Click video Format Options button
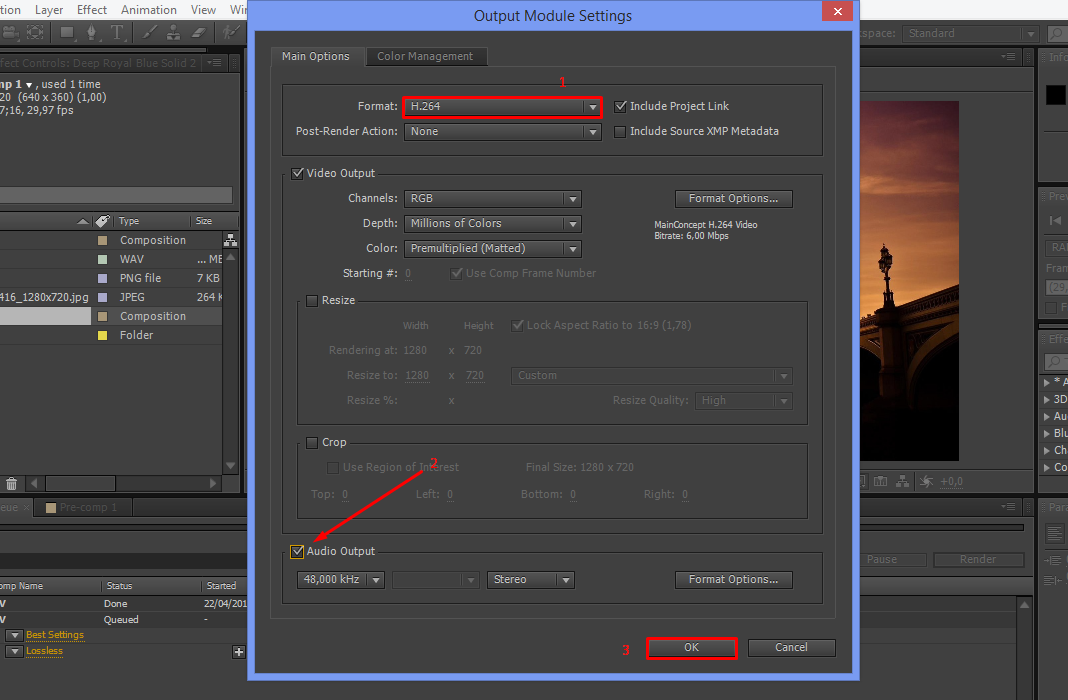1068x700 pixels. (x=734, y=199)
